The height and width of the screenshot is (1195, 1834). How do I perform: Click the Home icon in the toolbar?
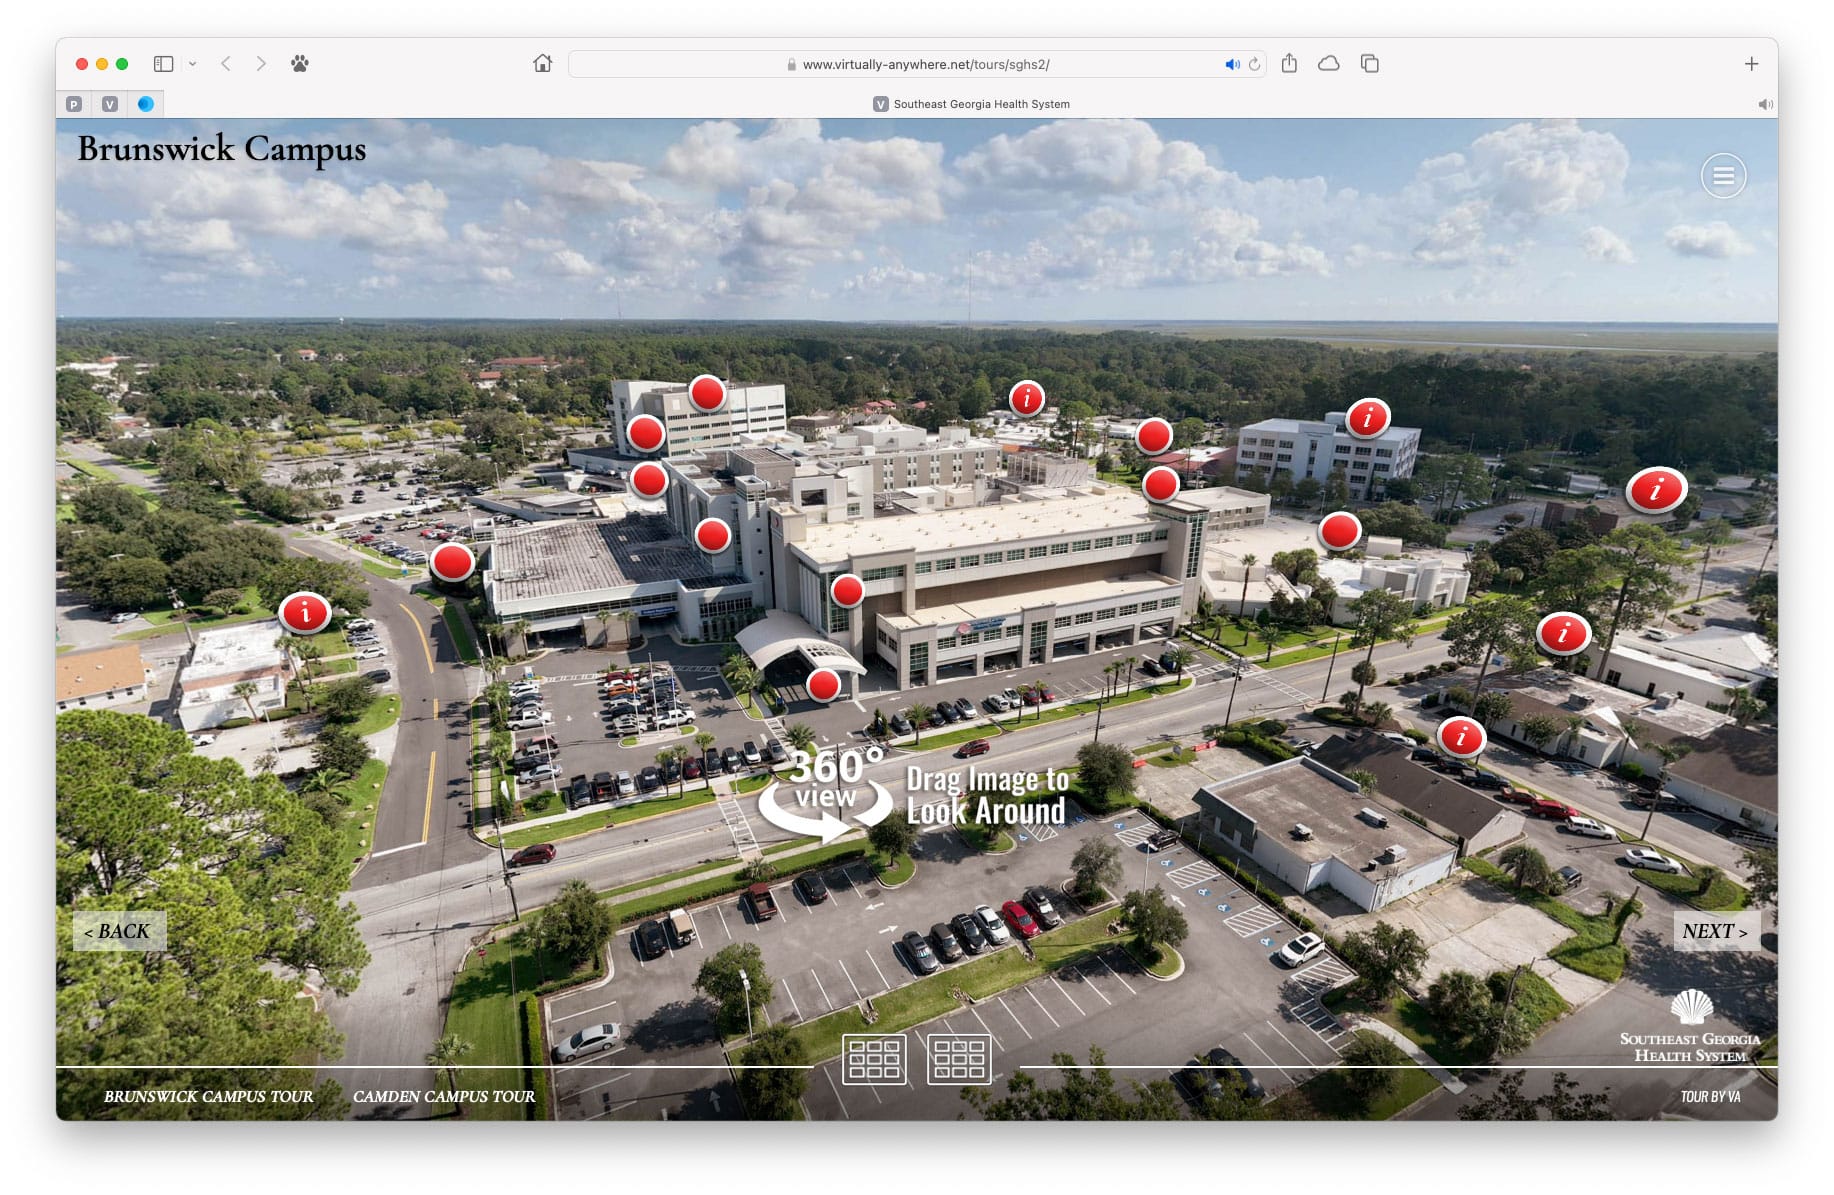[x=542, y=64]
